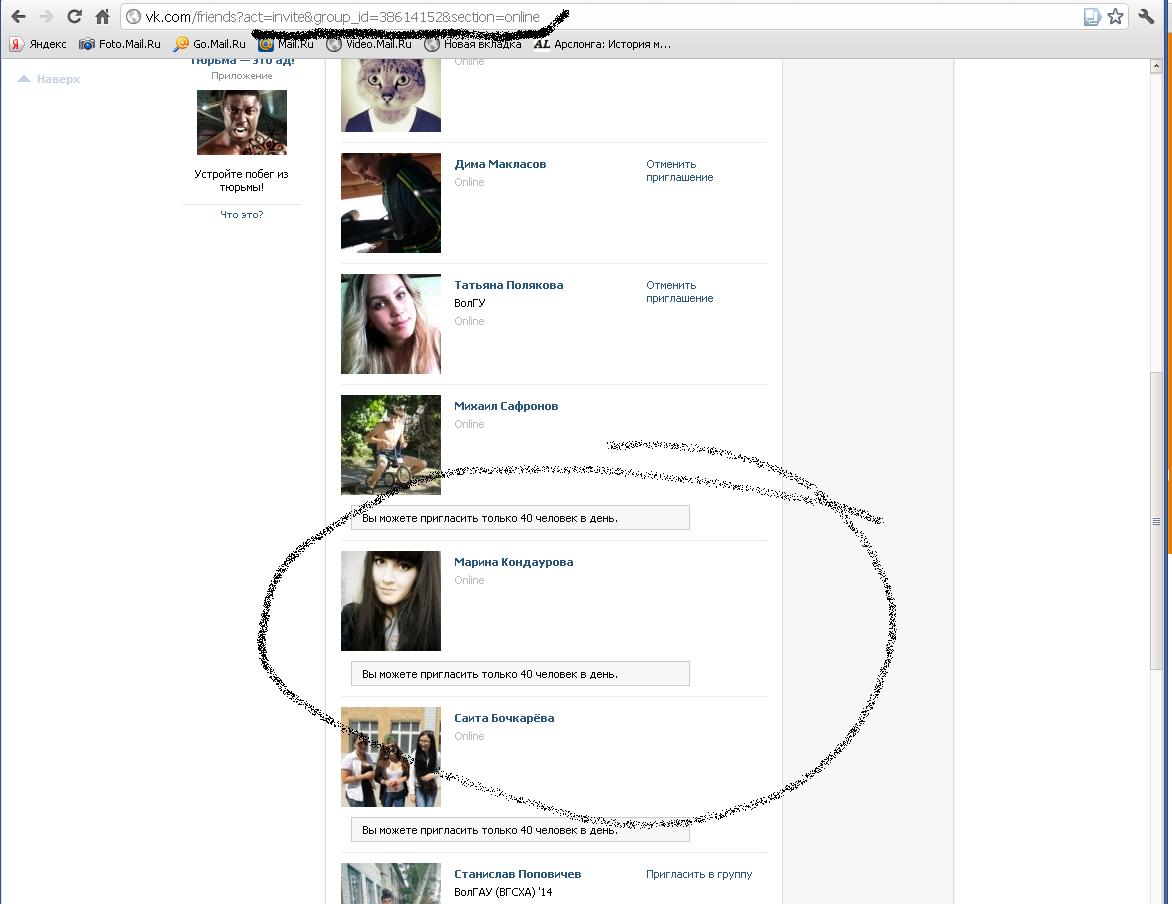Click the 40-person limit notice under Марина Кондаурова
This screenshot has height=904, width=1172.
(520, 674)
